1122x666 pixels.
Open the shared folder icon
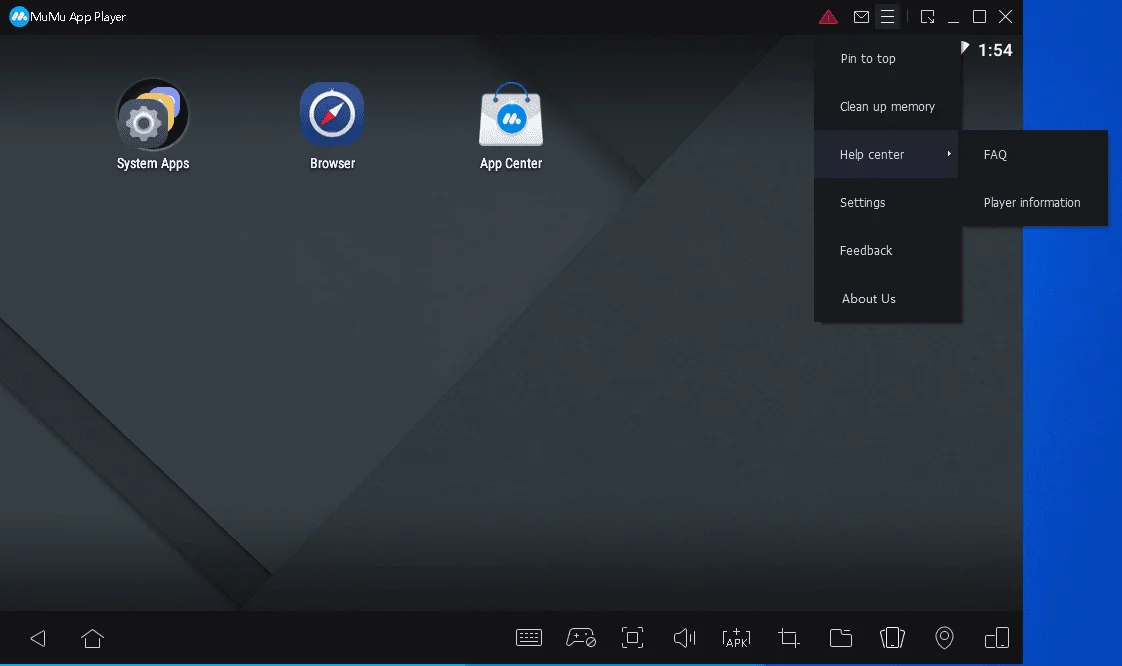(840, 638)
